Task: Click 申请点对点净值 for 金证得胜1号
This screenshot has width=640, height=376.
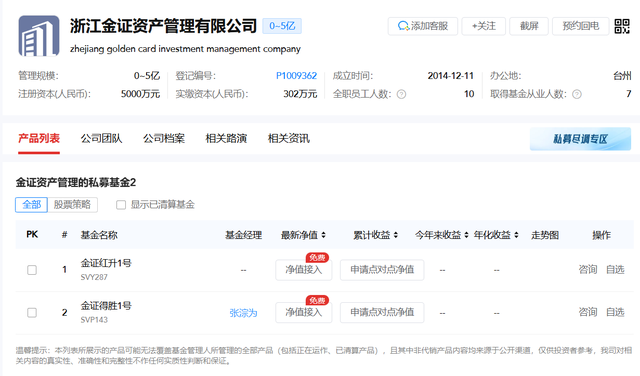Action: (x=382, y=313)
